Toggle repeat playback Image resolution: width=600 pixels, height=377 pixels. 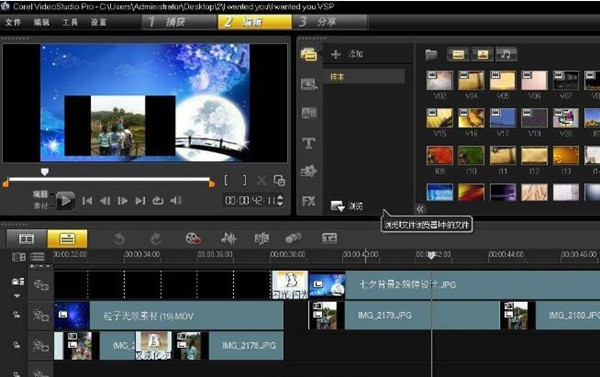(x=158, y=201)
